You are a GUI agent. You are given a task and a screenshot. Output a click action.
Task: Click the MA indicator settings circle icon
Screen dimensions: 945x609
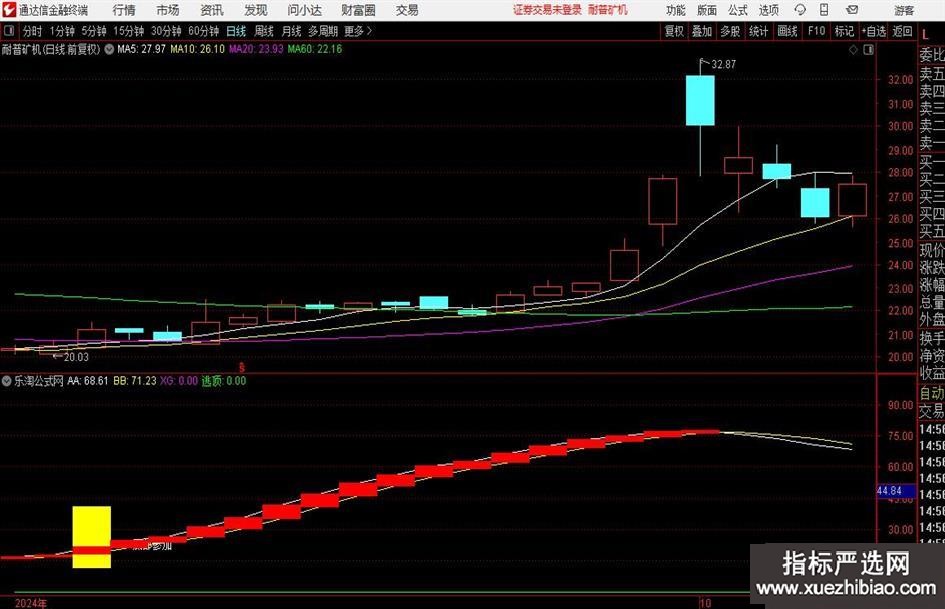[x=109, y=48]
